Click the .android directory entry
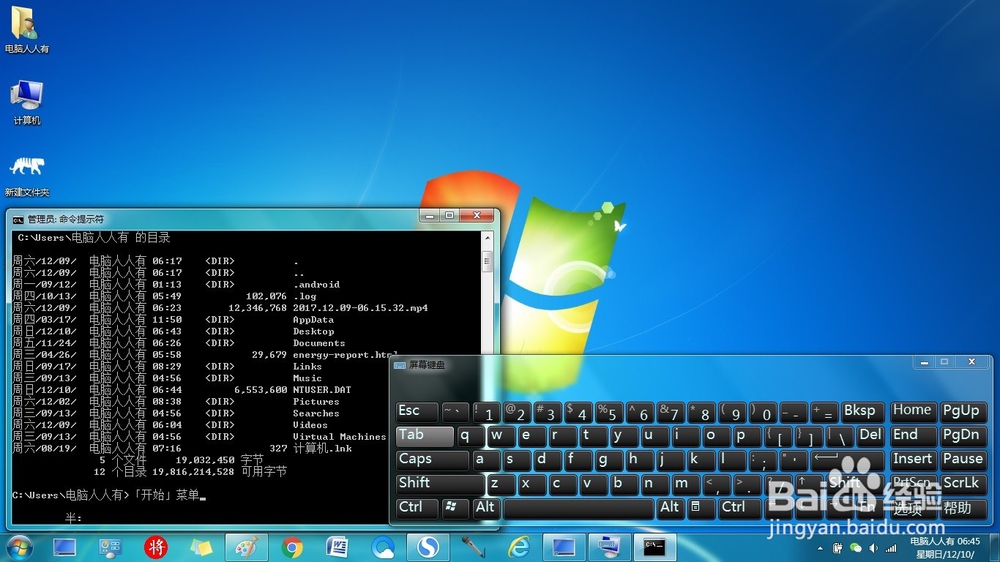Image resolution: width=1000 pixels, height=562 pixels. click(x=316, y=285)
